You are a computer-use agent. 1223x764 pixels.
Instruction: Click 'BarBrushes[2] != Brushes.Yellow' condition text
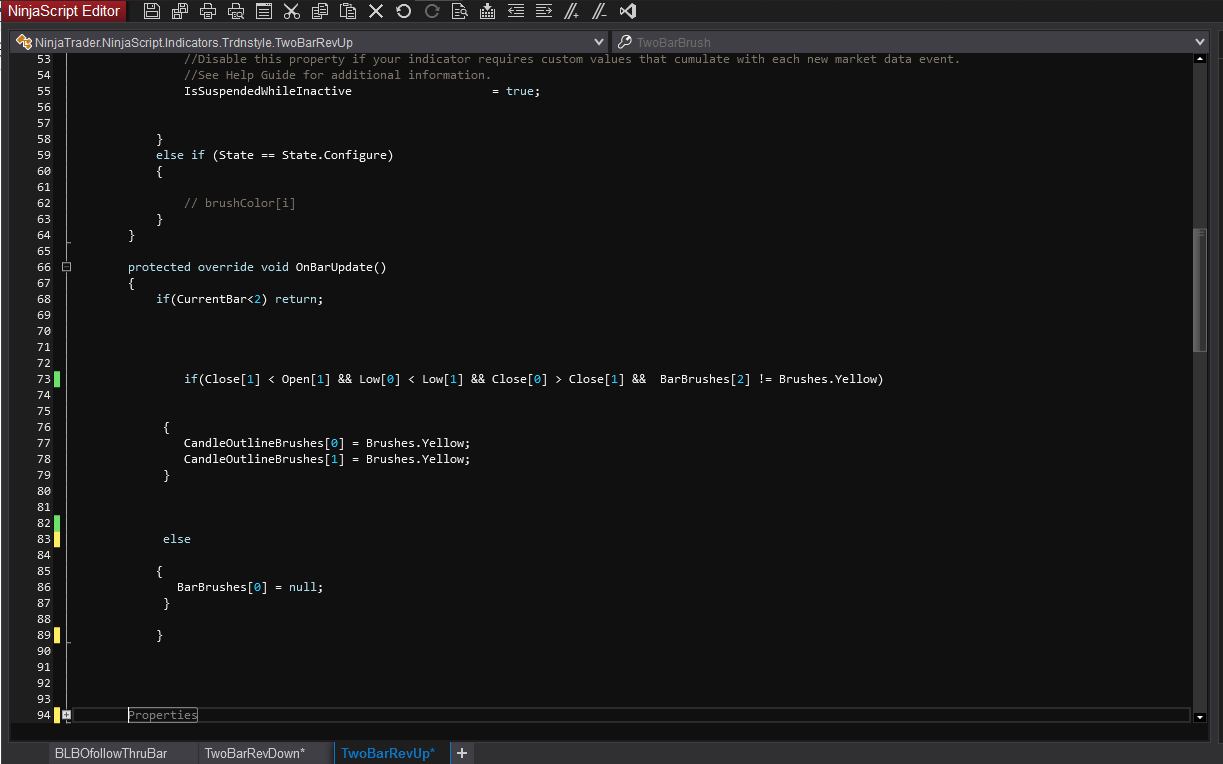pyautogui.click(x=768, y=379)
